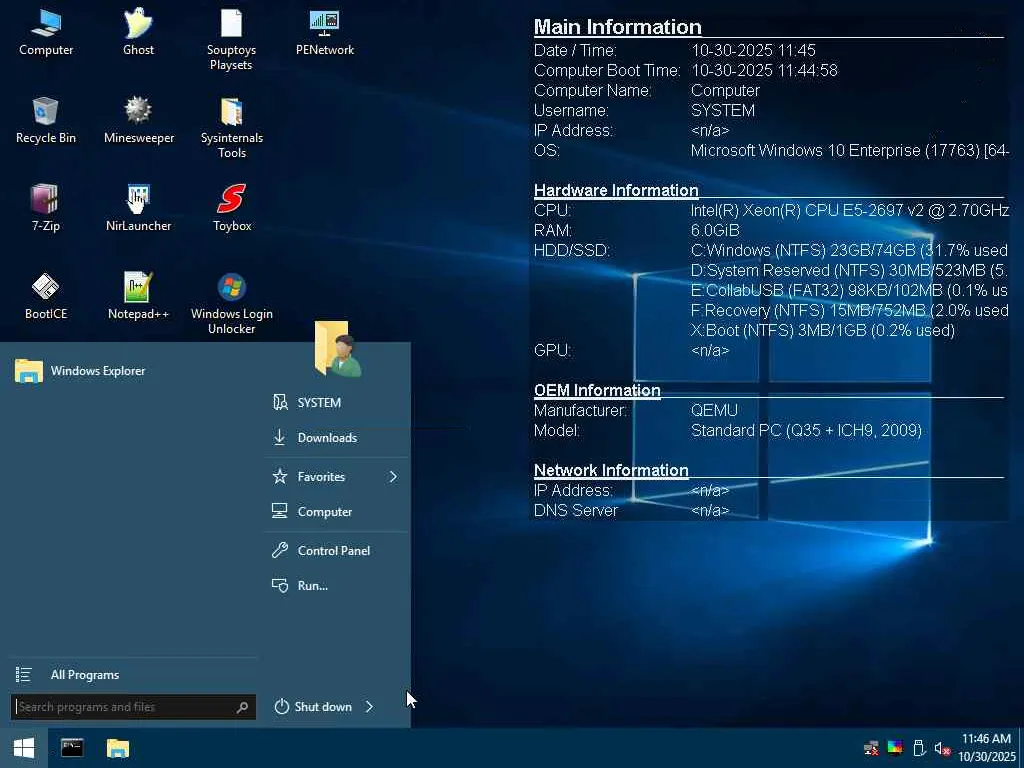The height and width of the screenshot is (768, 1024).
Task: Click the CPU Intel Xeon text
Action: [x=850, y=210]
